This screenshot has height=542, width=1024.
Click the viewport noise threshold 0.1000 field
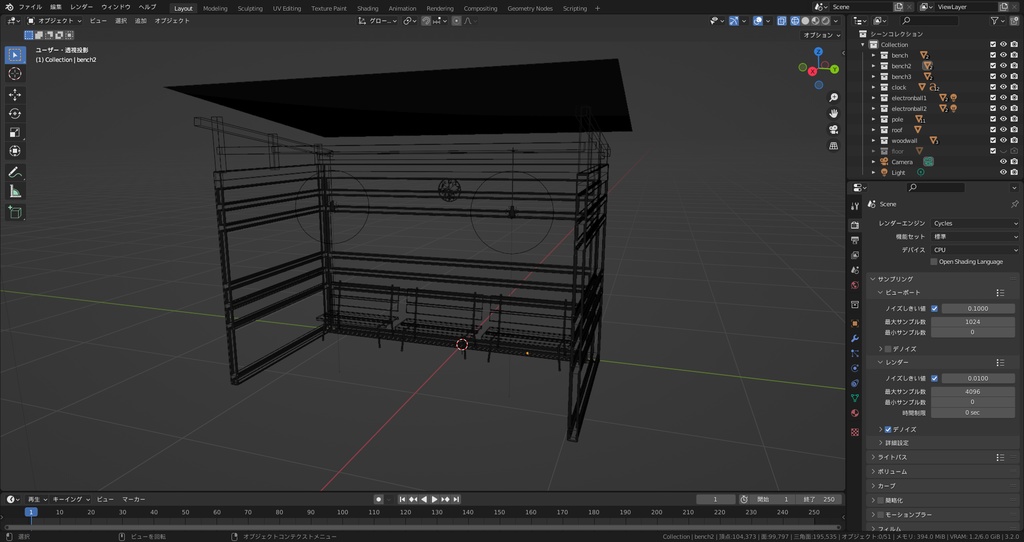pyautogui.click(x=978, y=308)
